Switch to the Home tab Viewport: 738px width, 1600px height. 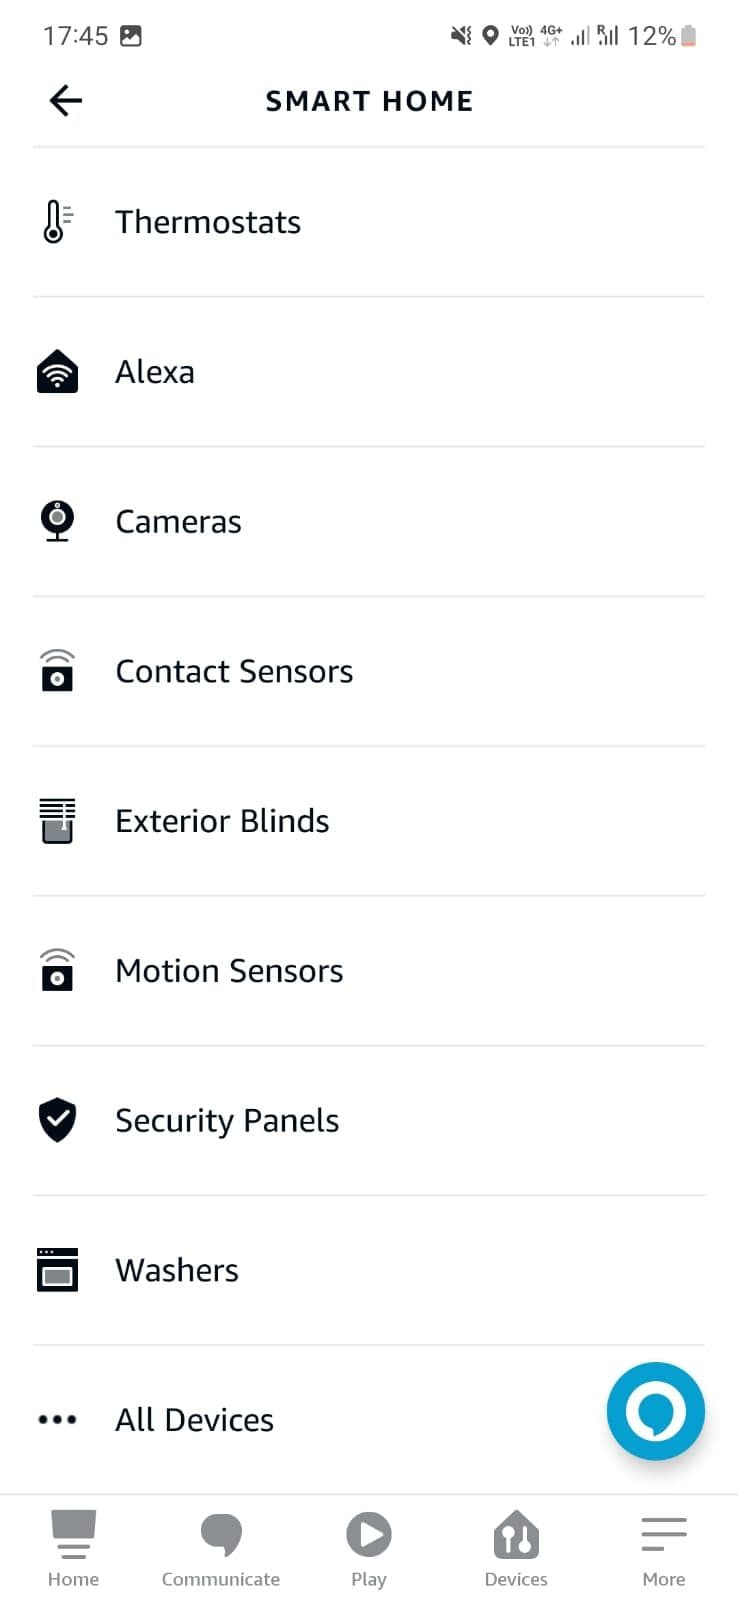click(73, 1548)
